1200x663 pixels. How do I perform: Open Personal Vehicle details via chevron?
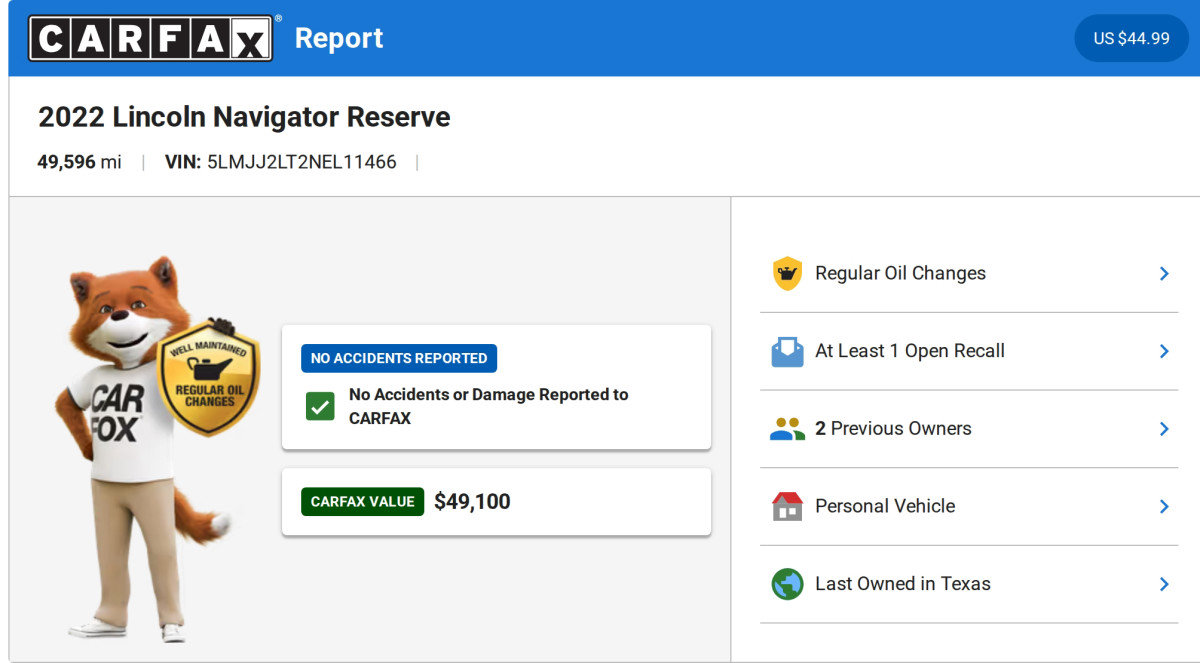point(1164,506)
